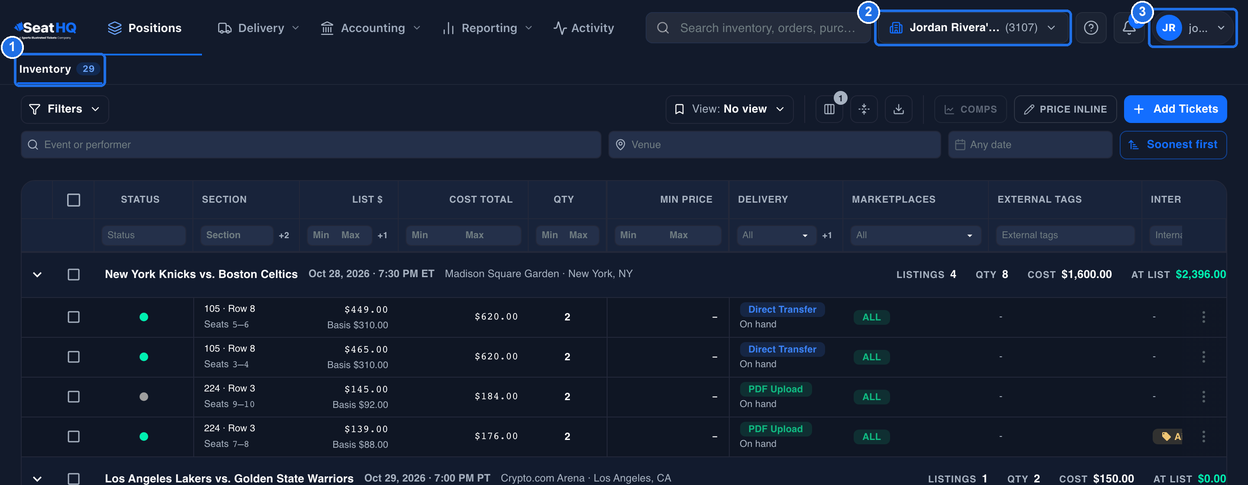This screenshot has width=1248, height=485.
Task: Go to the Activity nav item
Action: [x=584, y=28]
